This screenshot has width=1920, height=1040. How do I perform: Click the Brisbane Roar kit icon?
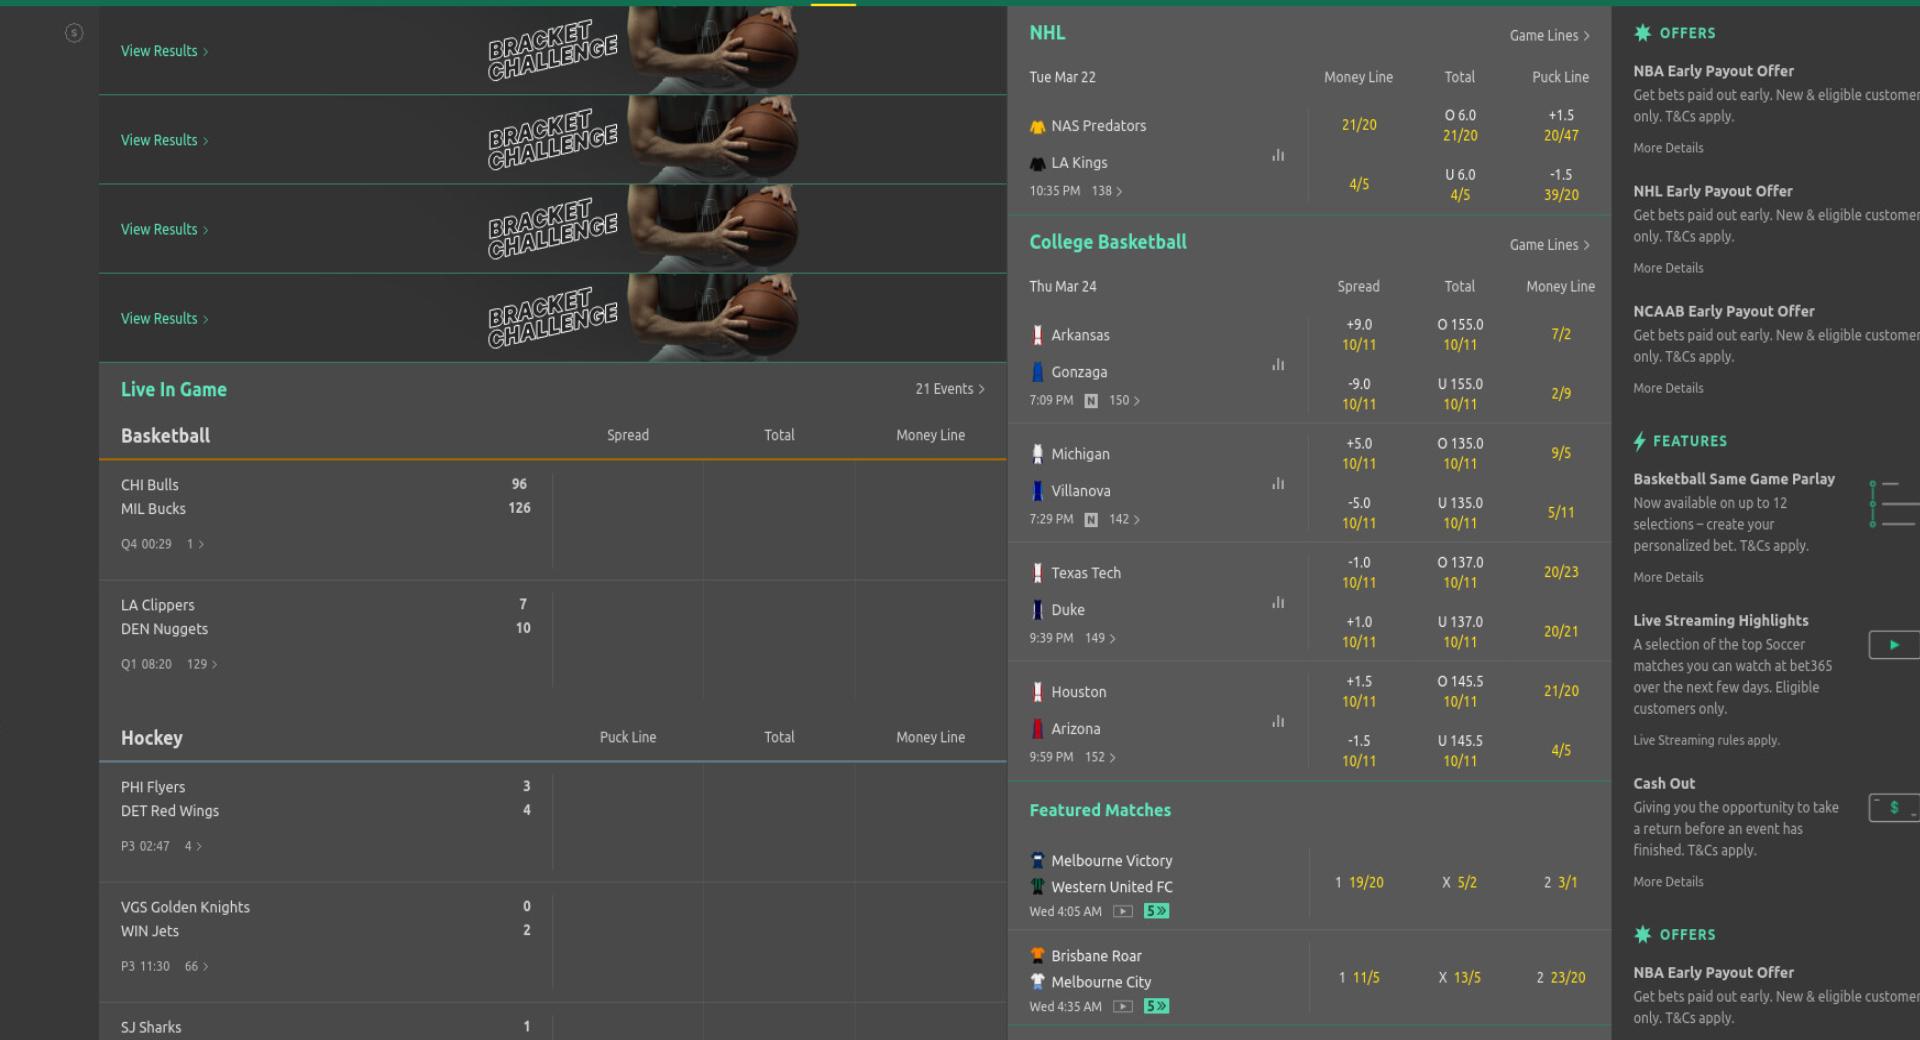coord(1037,955)
